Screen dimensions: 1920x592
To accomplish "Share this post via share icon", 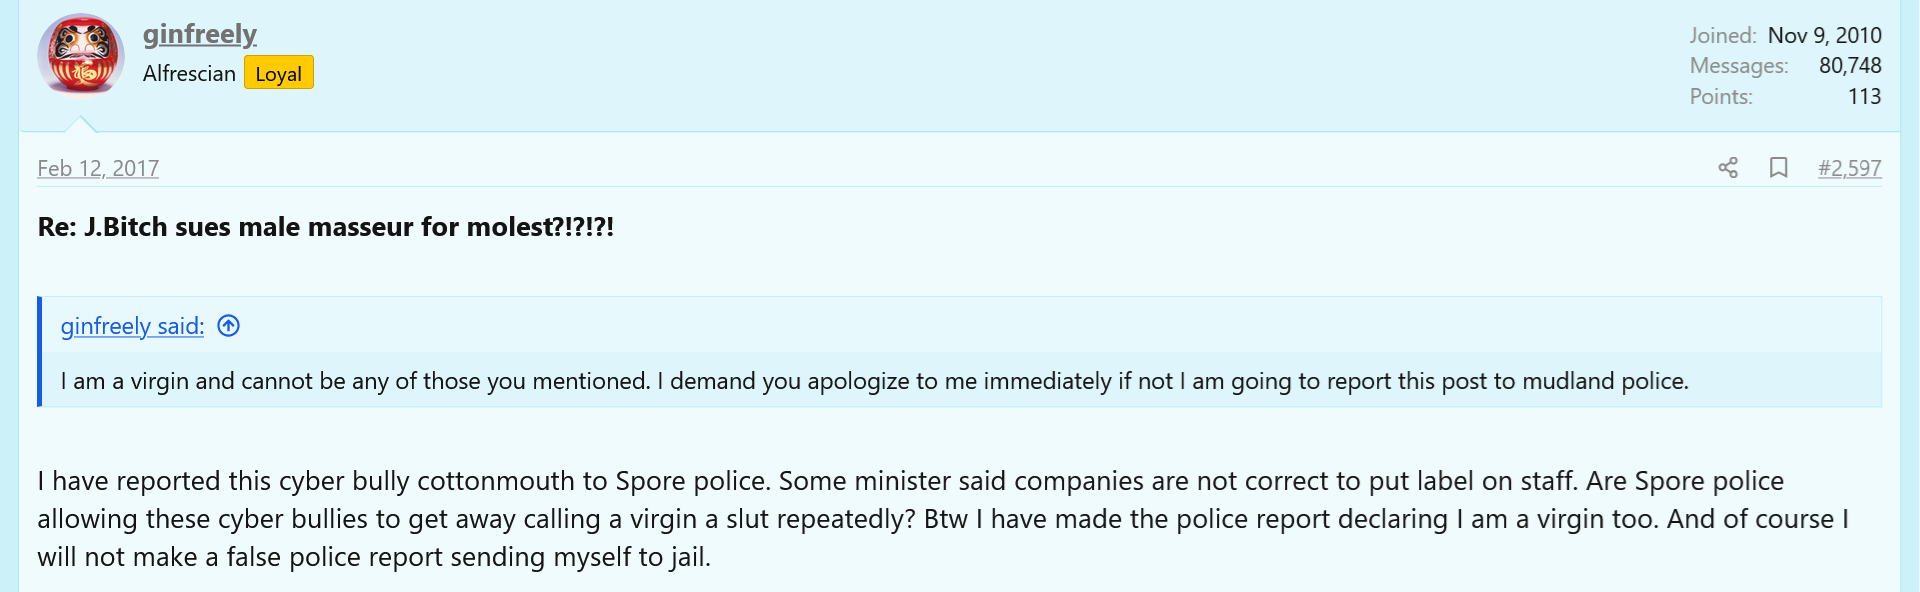I will pos(1728,168).
